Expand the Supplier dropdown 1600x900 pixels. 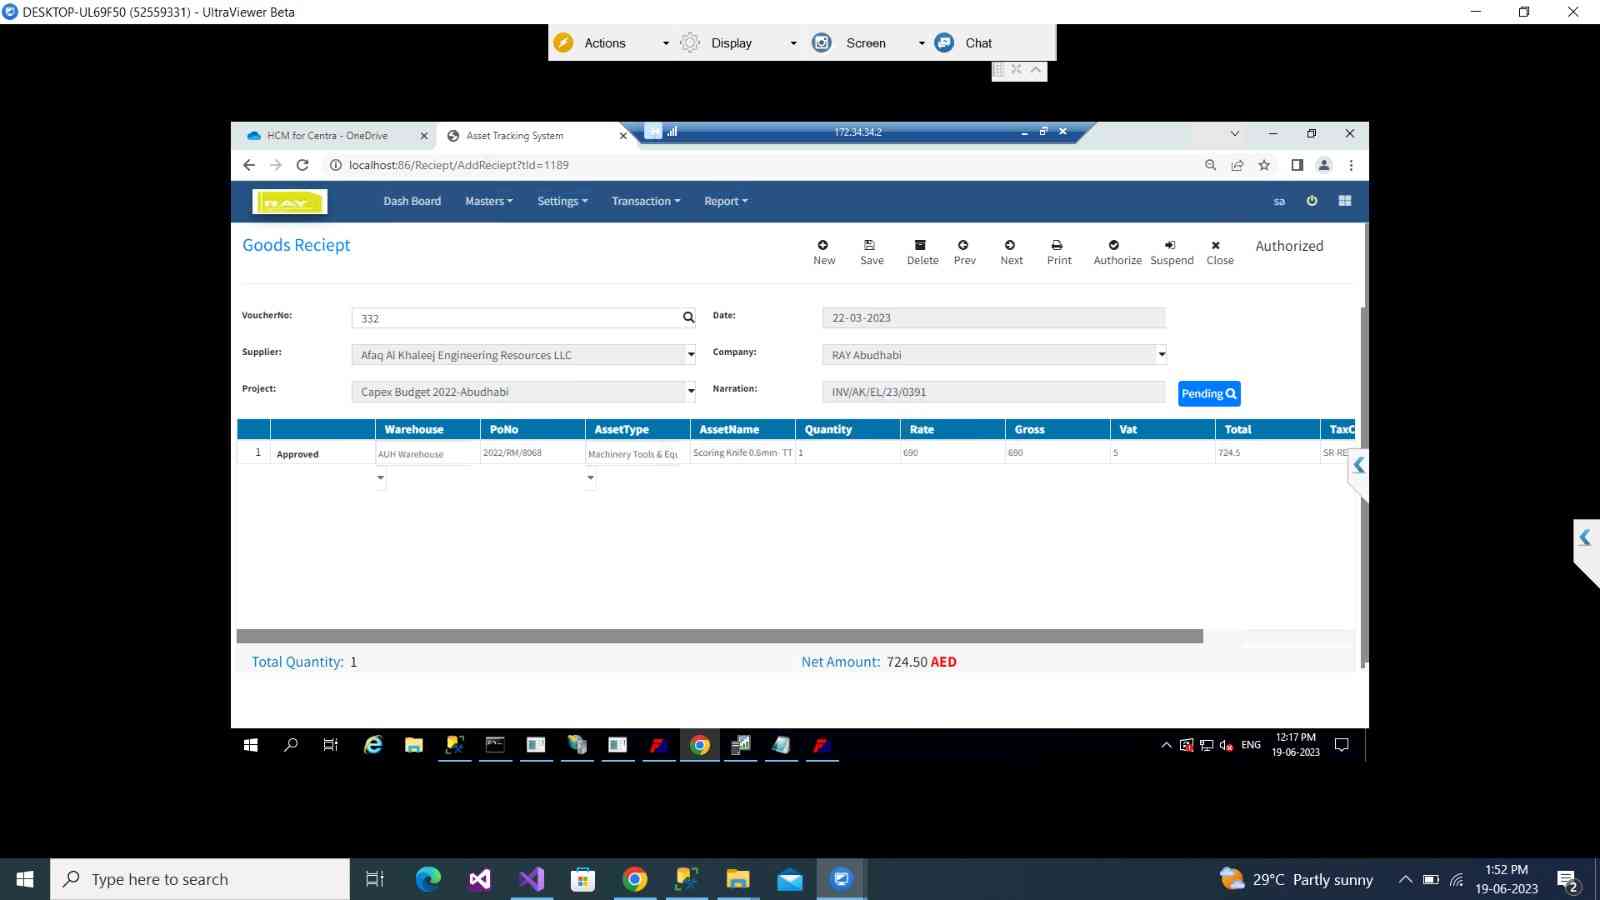[690, 355]
